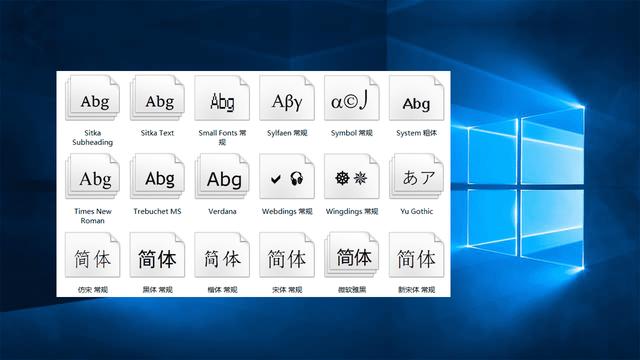Open the Yu Gothic font icon
640x360 pixels.
416,176
